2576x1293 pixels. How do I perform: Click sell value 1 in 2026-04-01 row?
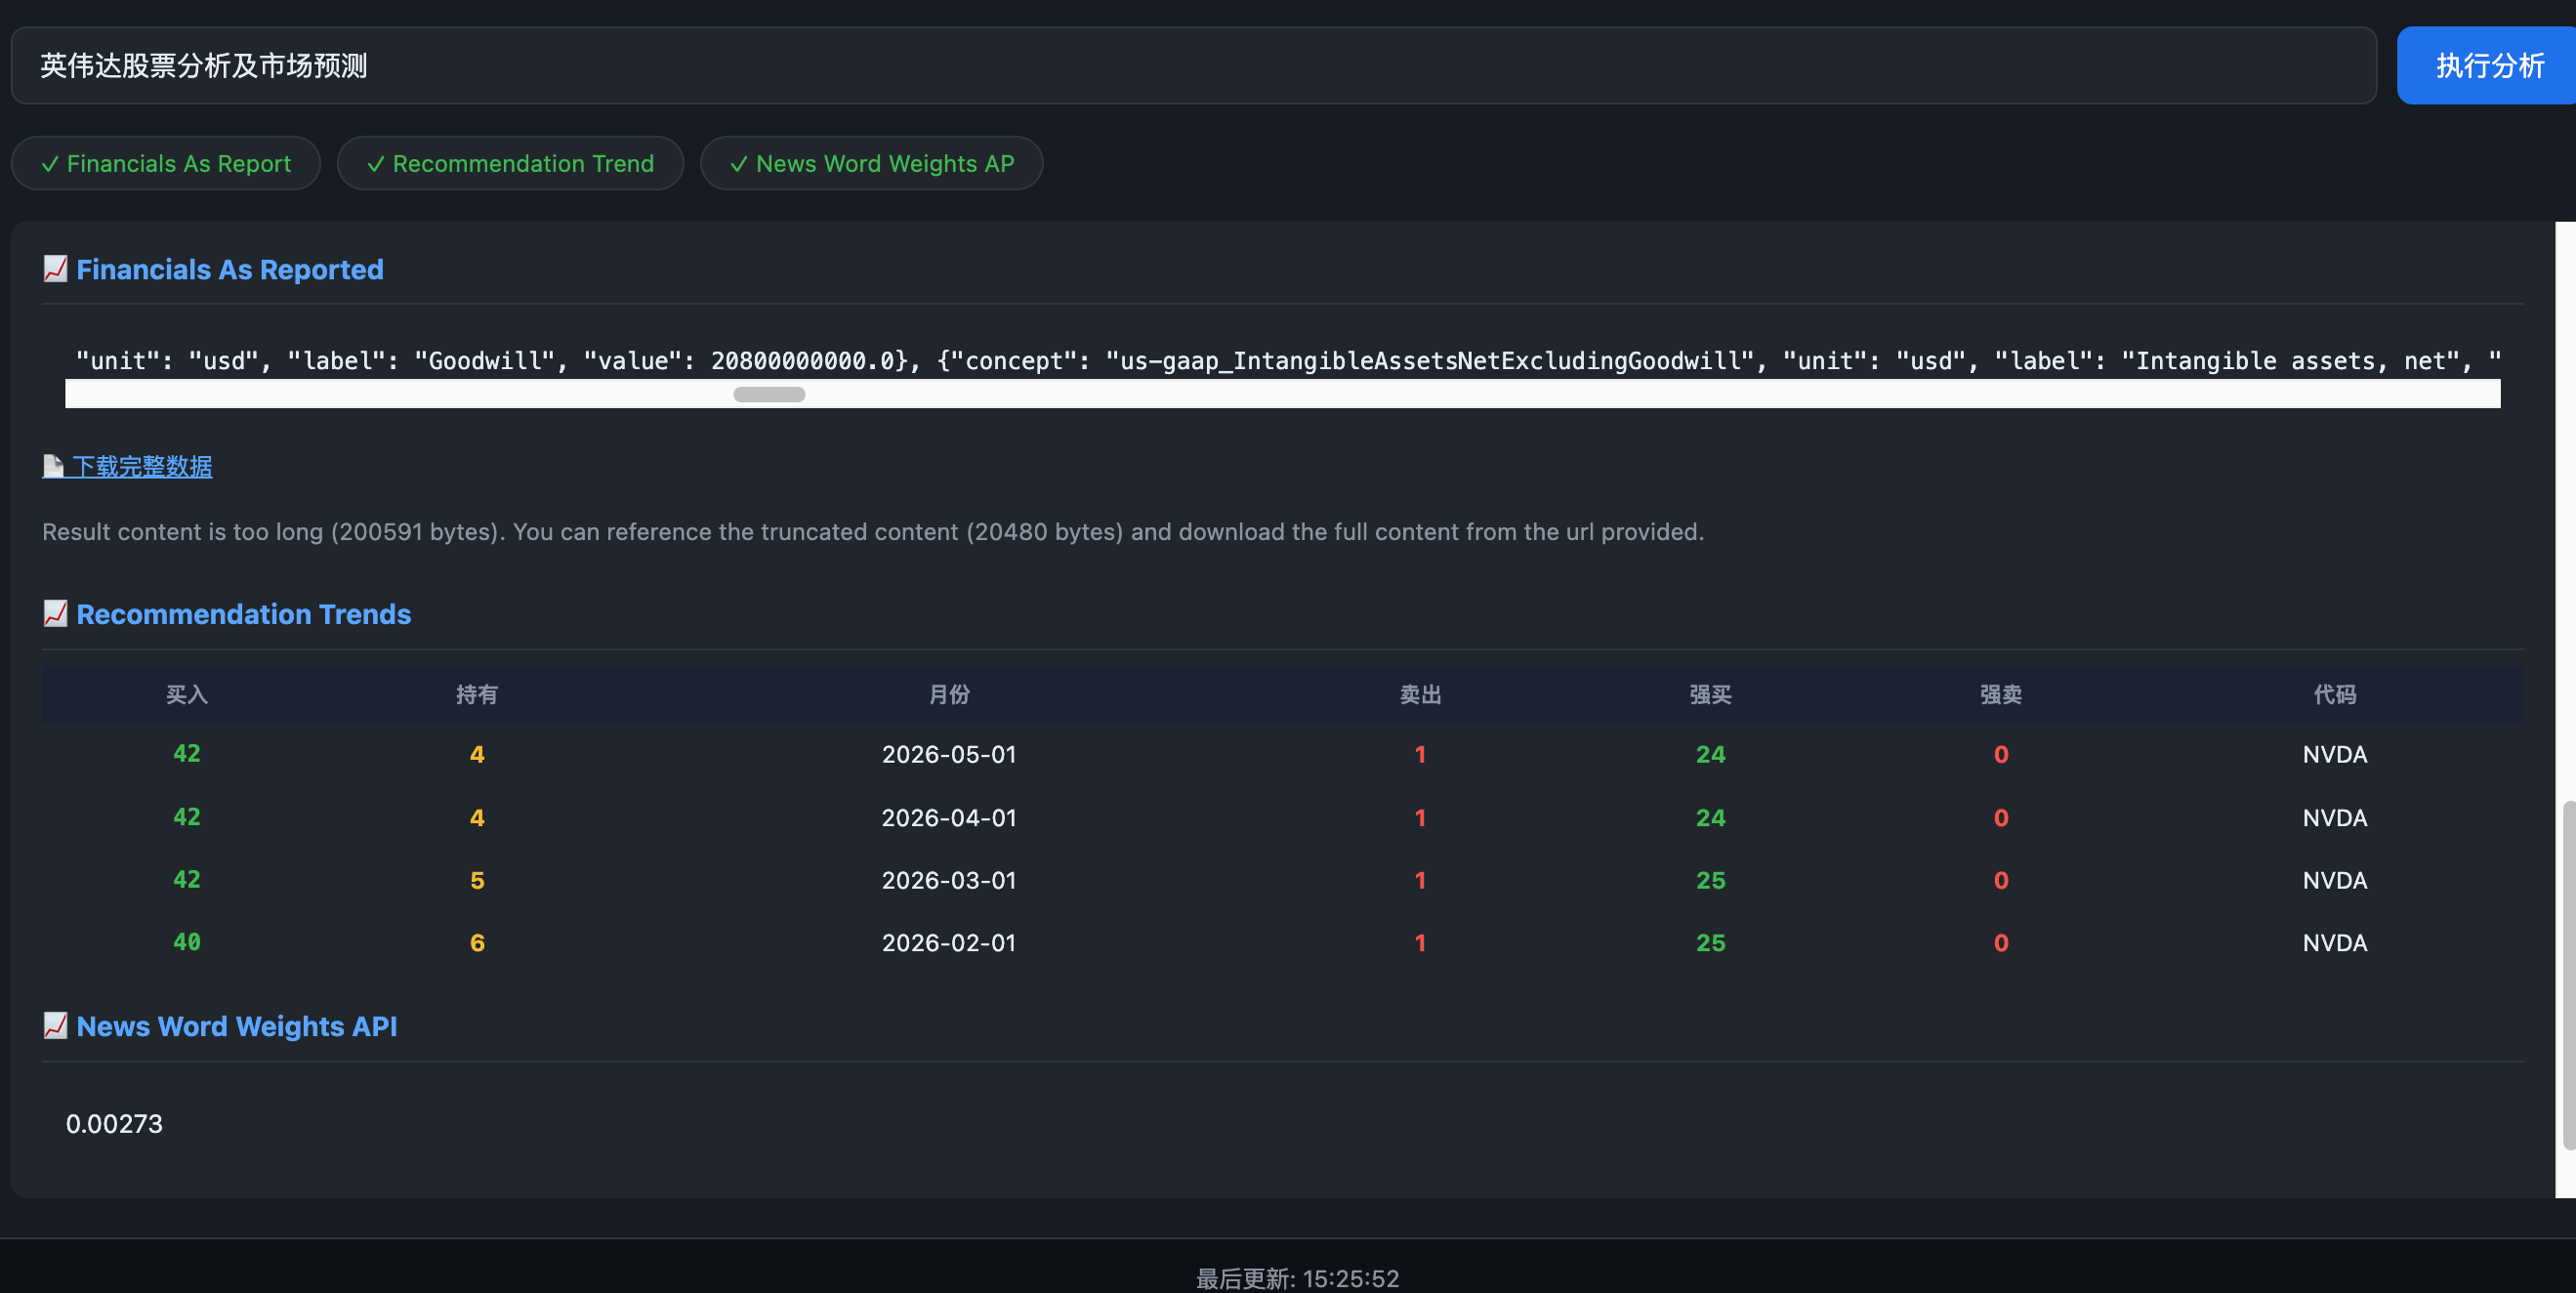click(1420, 817)
